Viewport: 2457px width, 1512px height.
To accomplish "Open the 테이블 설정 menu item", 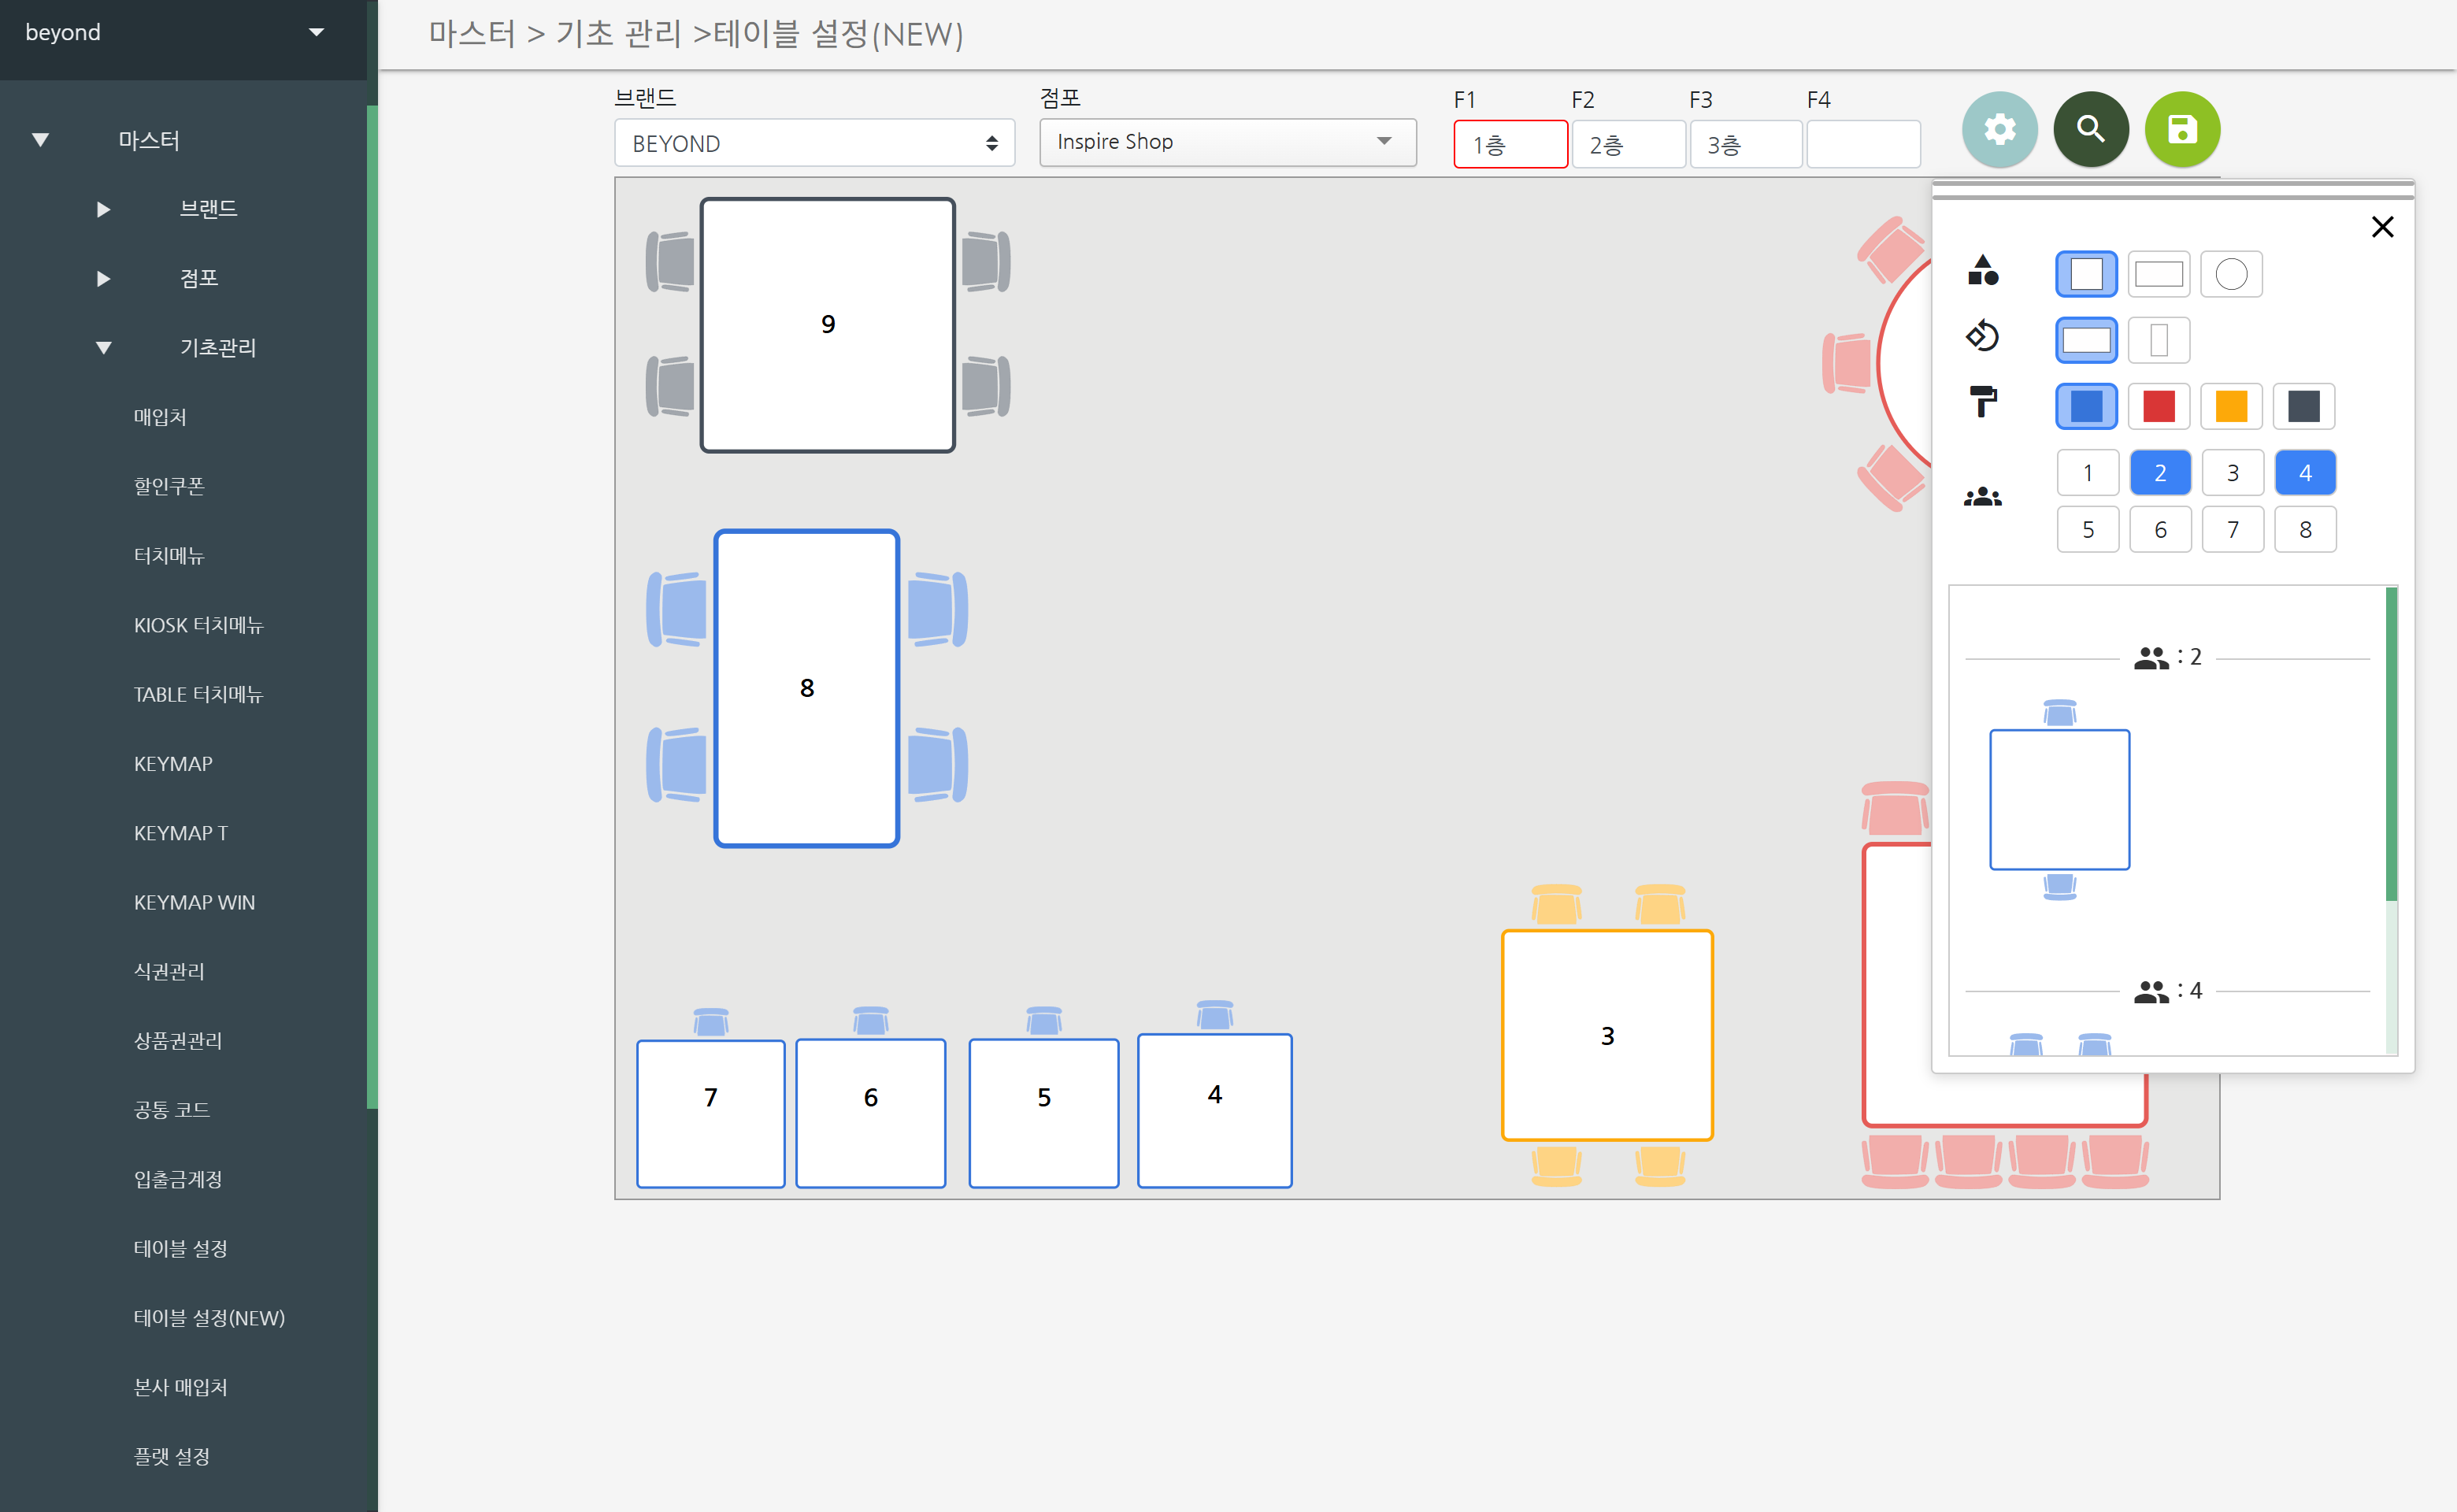I will tap(180, 1248).
